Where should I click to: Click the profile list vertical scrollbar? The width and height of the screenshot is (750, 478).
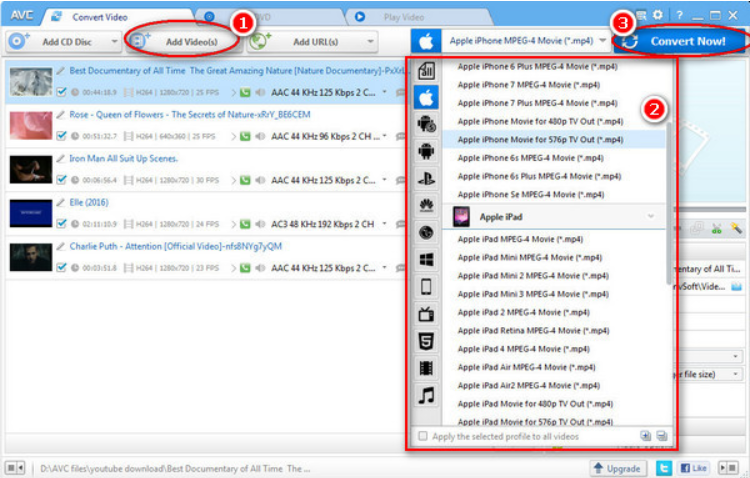point(667,200)
